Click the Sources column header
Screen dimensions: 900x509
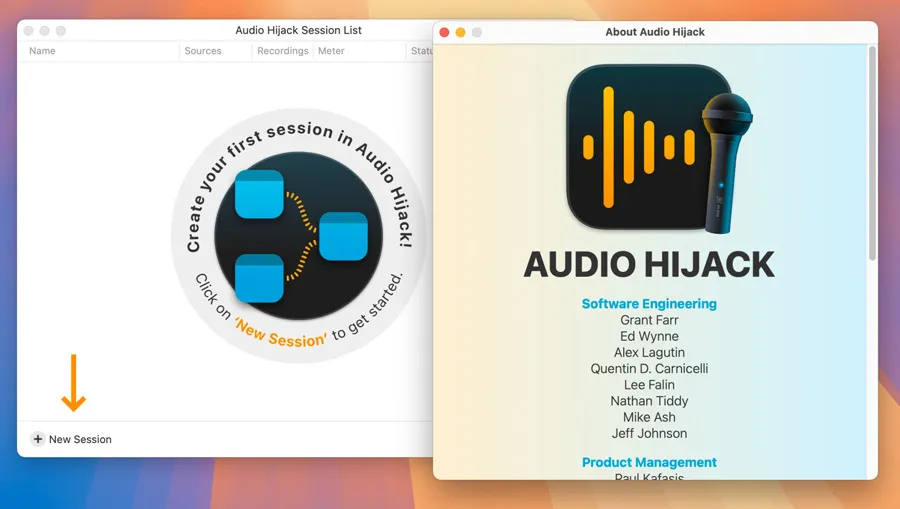(203, 51)
